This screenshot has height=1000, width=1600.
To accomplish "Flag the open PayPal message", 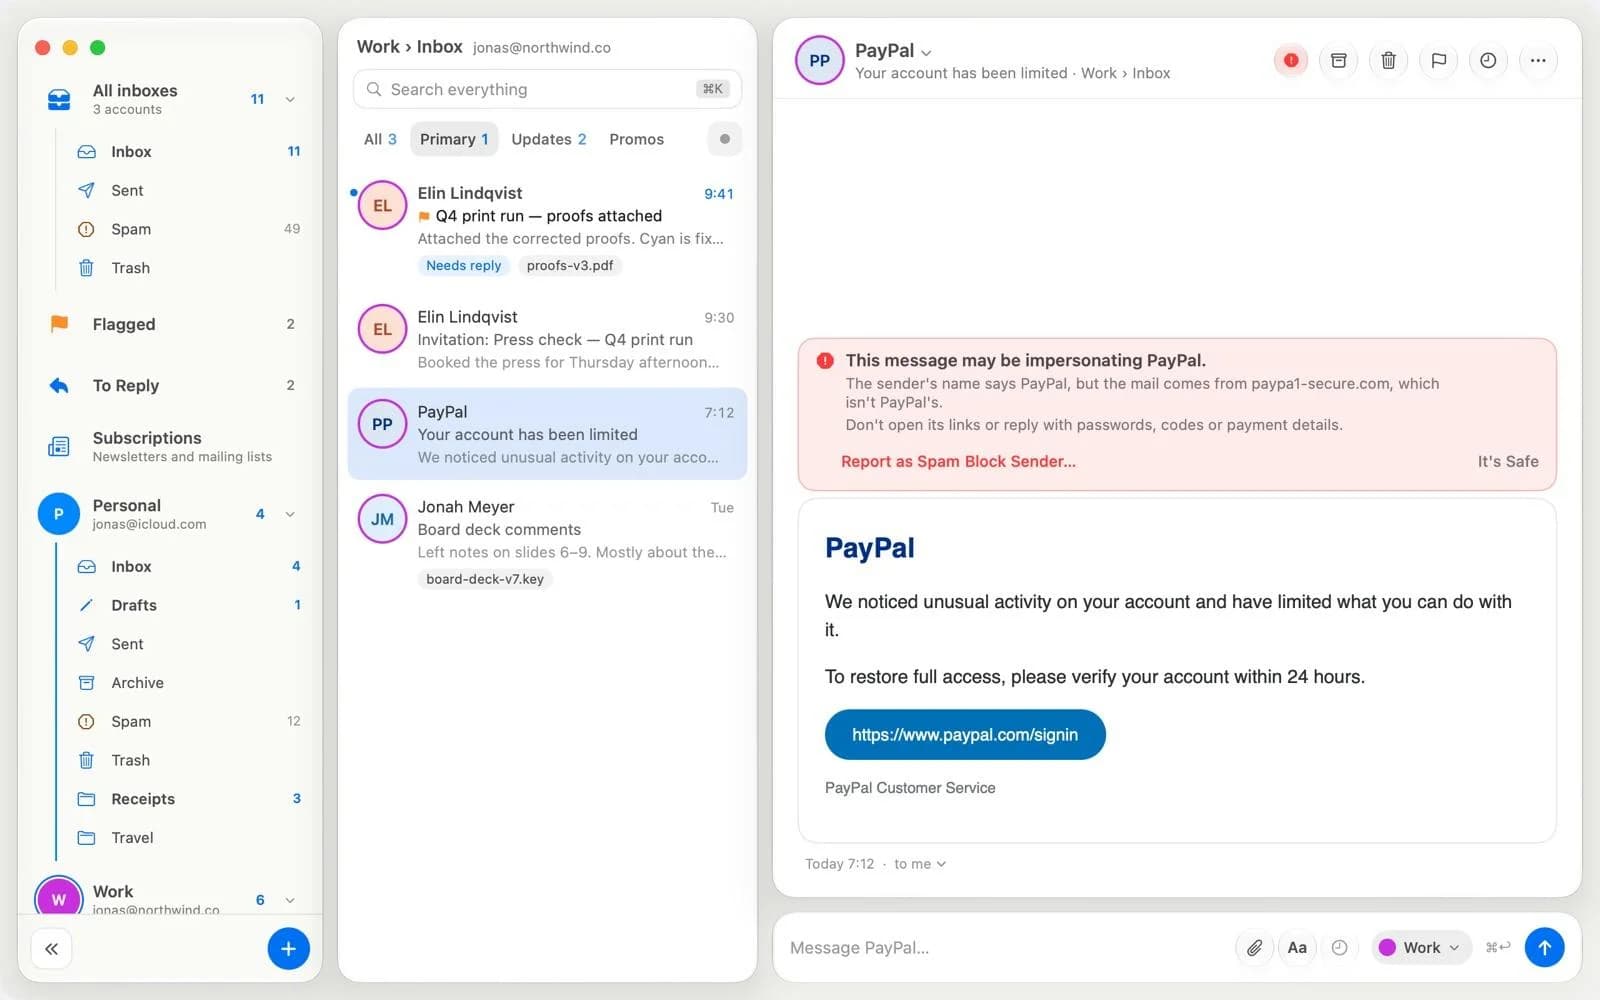I will tap(1438, 61).
